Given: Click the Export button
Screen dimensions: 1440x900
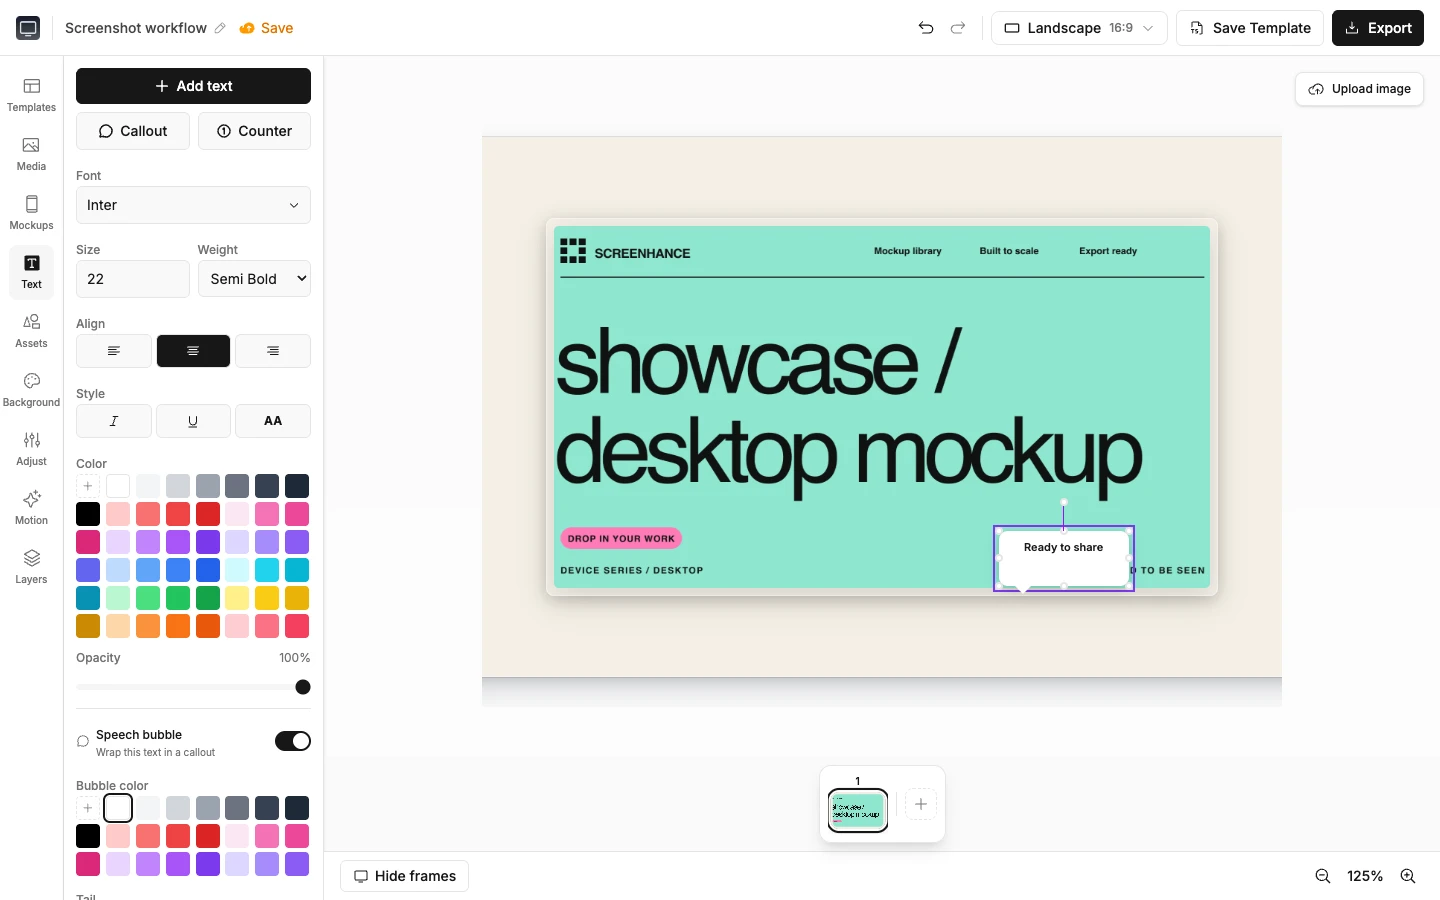Looking at the screenshot, I should tap(1378, 28).
